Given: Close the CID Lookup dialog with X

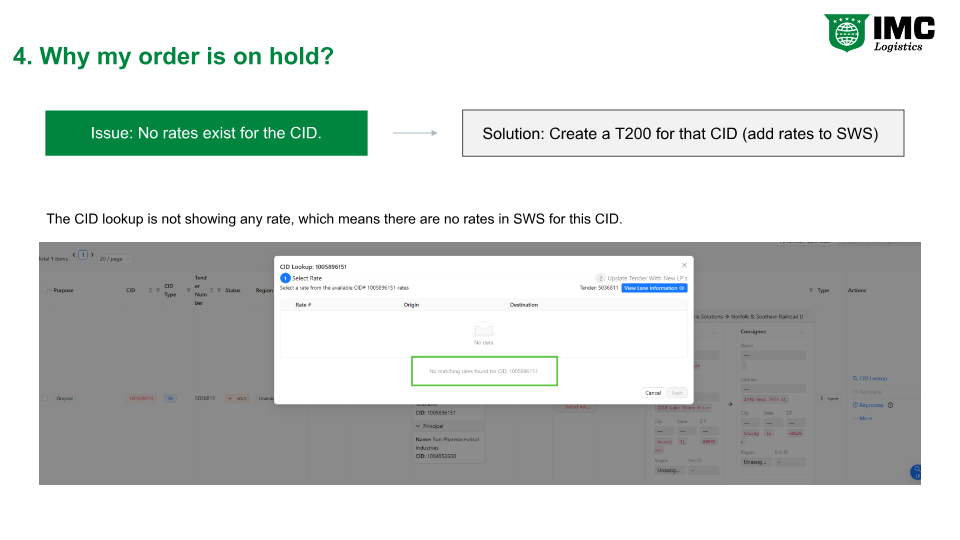Looking at the screenshot, I should point(684,265).
